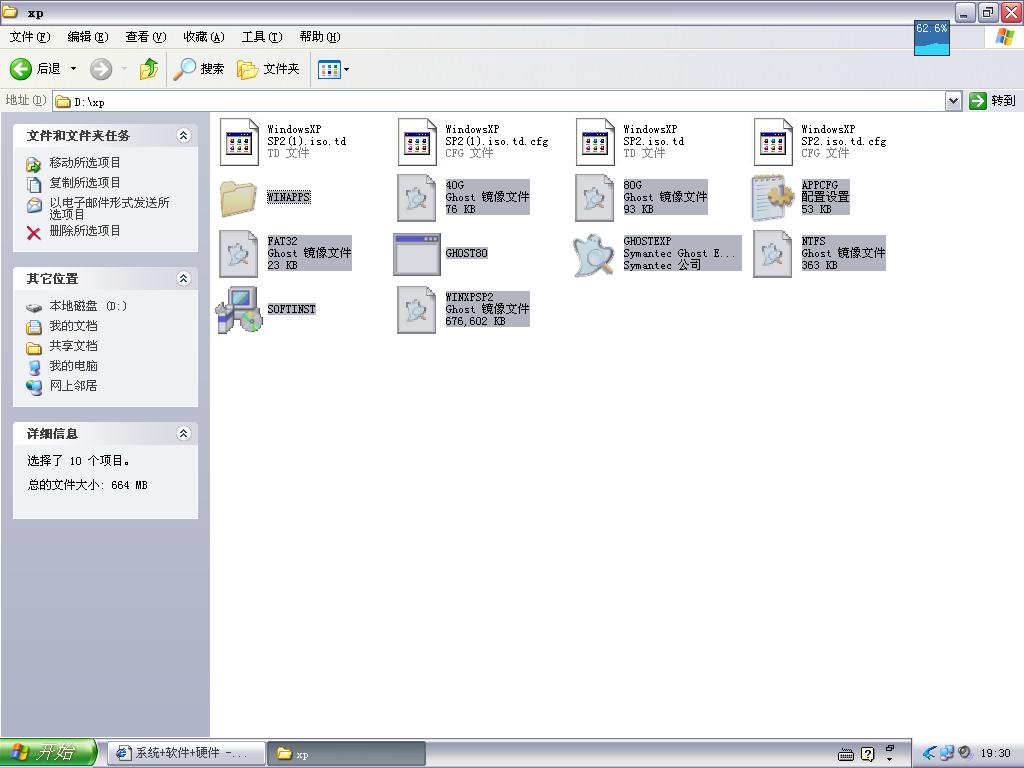Click the 开始 Start button
Image resolution: width=1024 pixels, height=768 pixels.
point(48,753)
